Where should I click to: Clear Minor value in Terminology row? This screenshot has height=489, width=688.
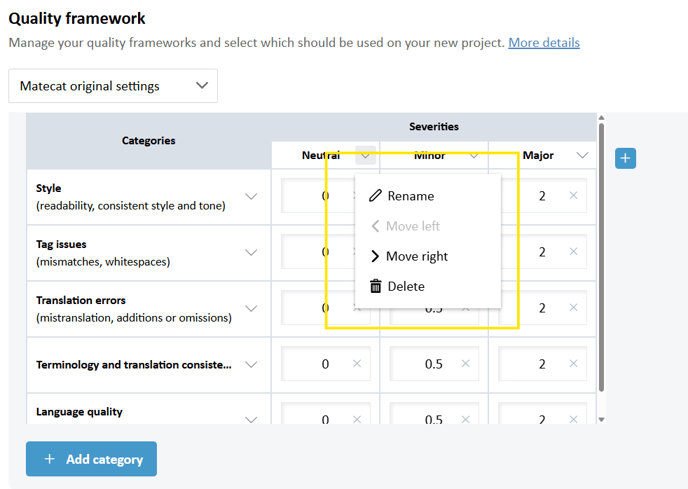465,363
